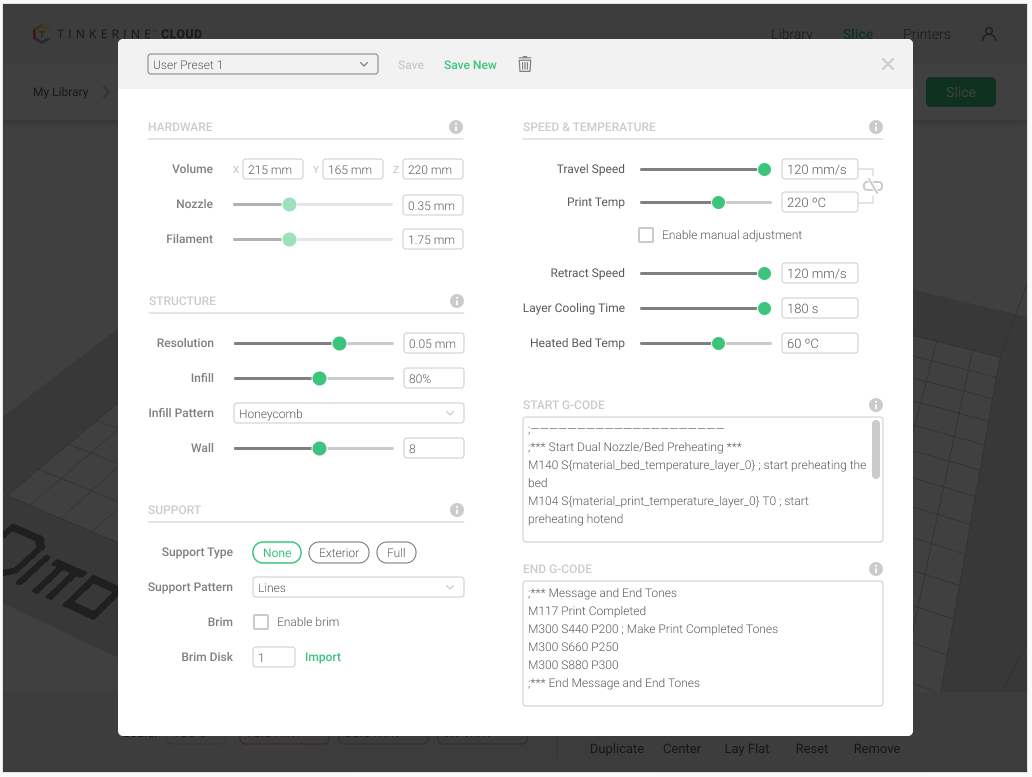Click the Nozzle slider handle

pyautogui.click(x=289, y=205)
